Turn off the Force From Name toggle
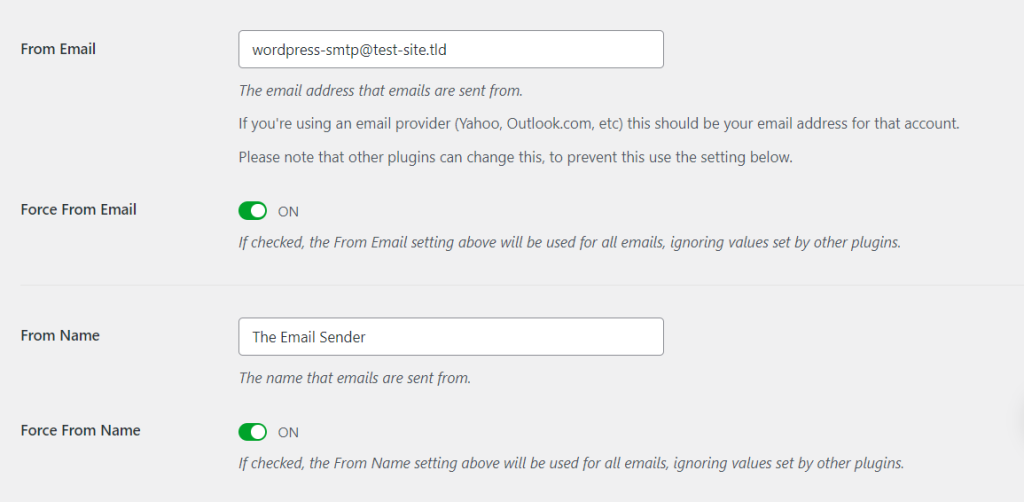This screenshot has height=502, width=1024. coord(253,432)
